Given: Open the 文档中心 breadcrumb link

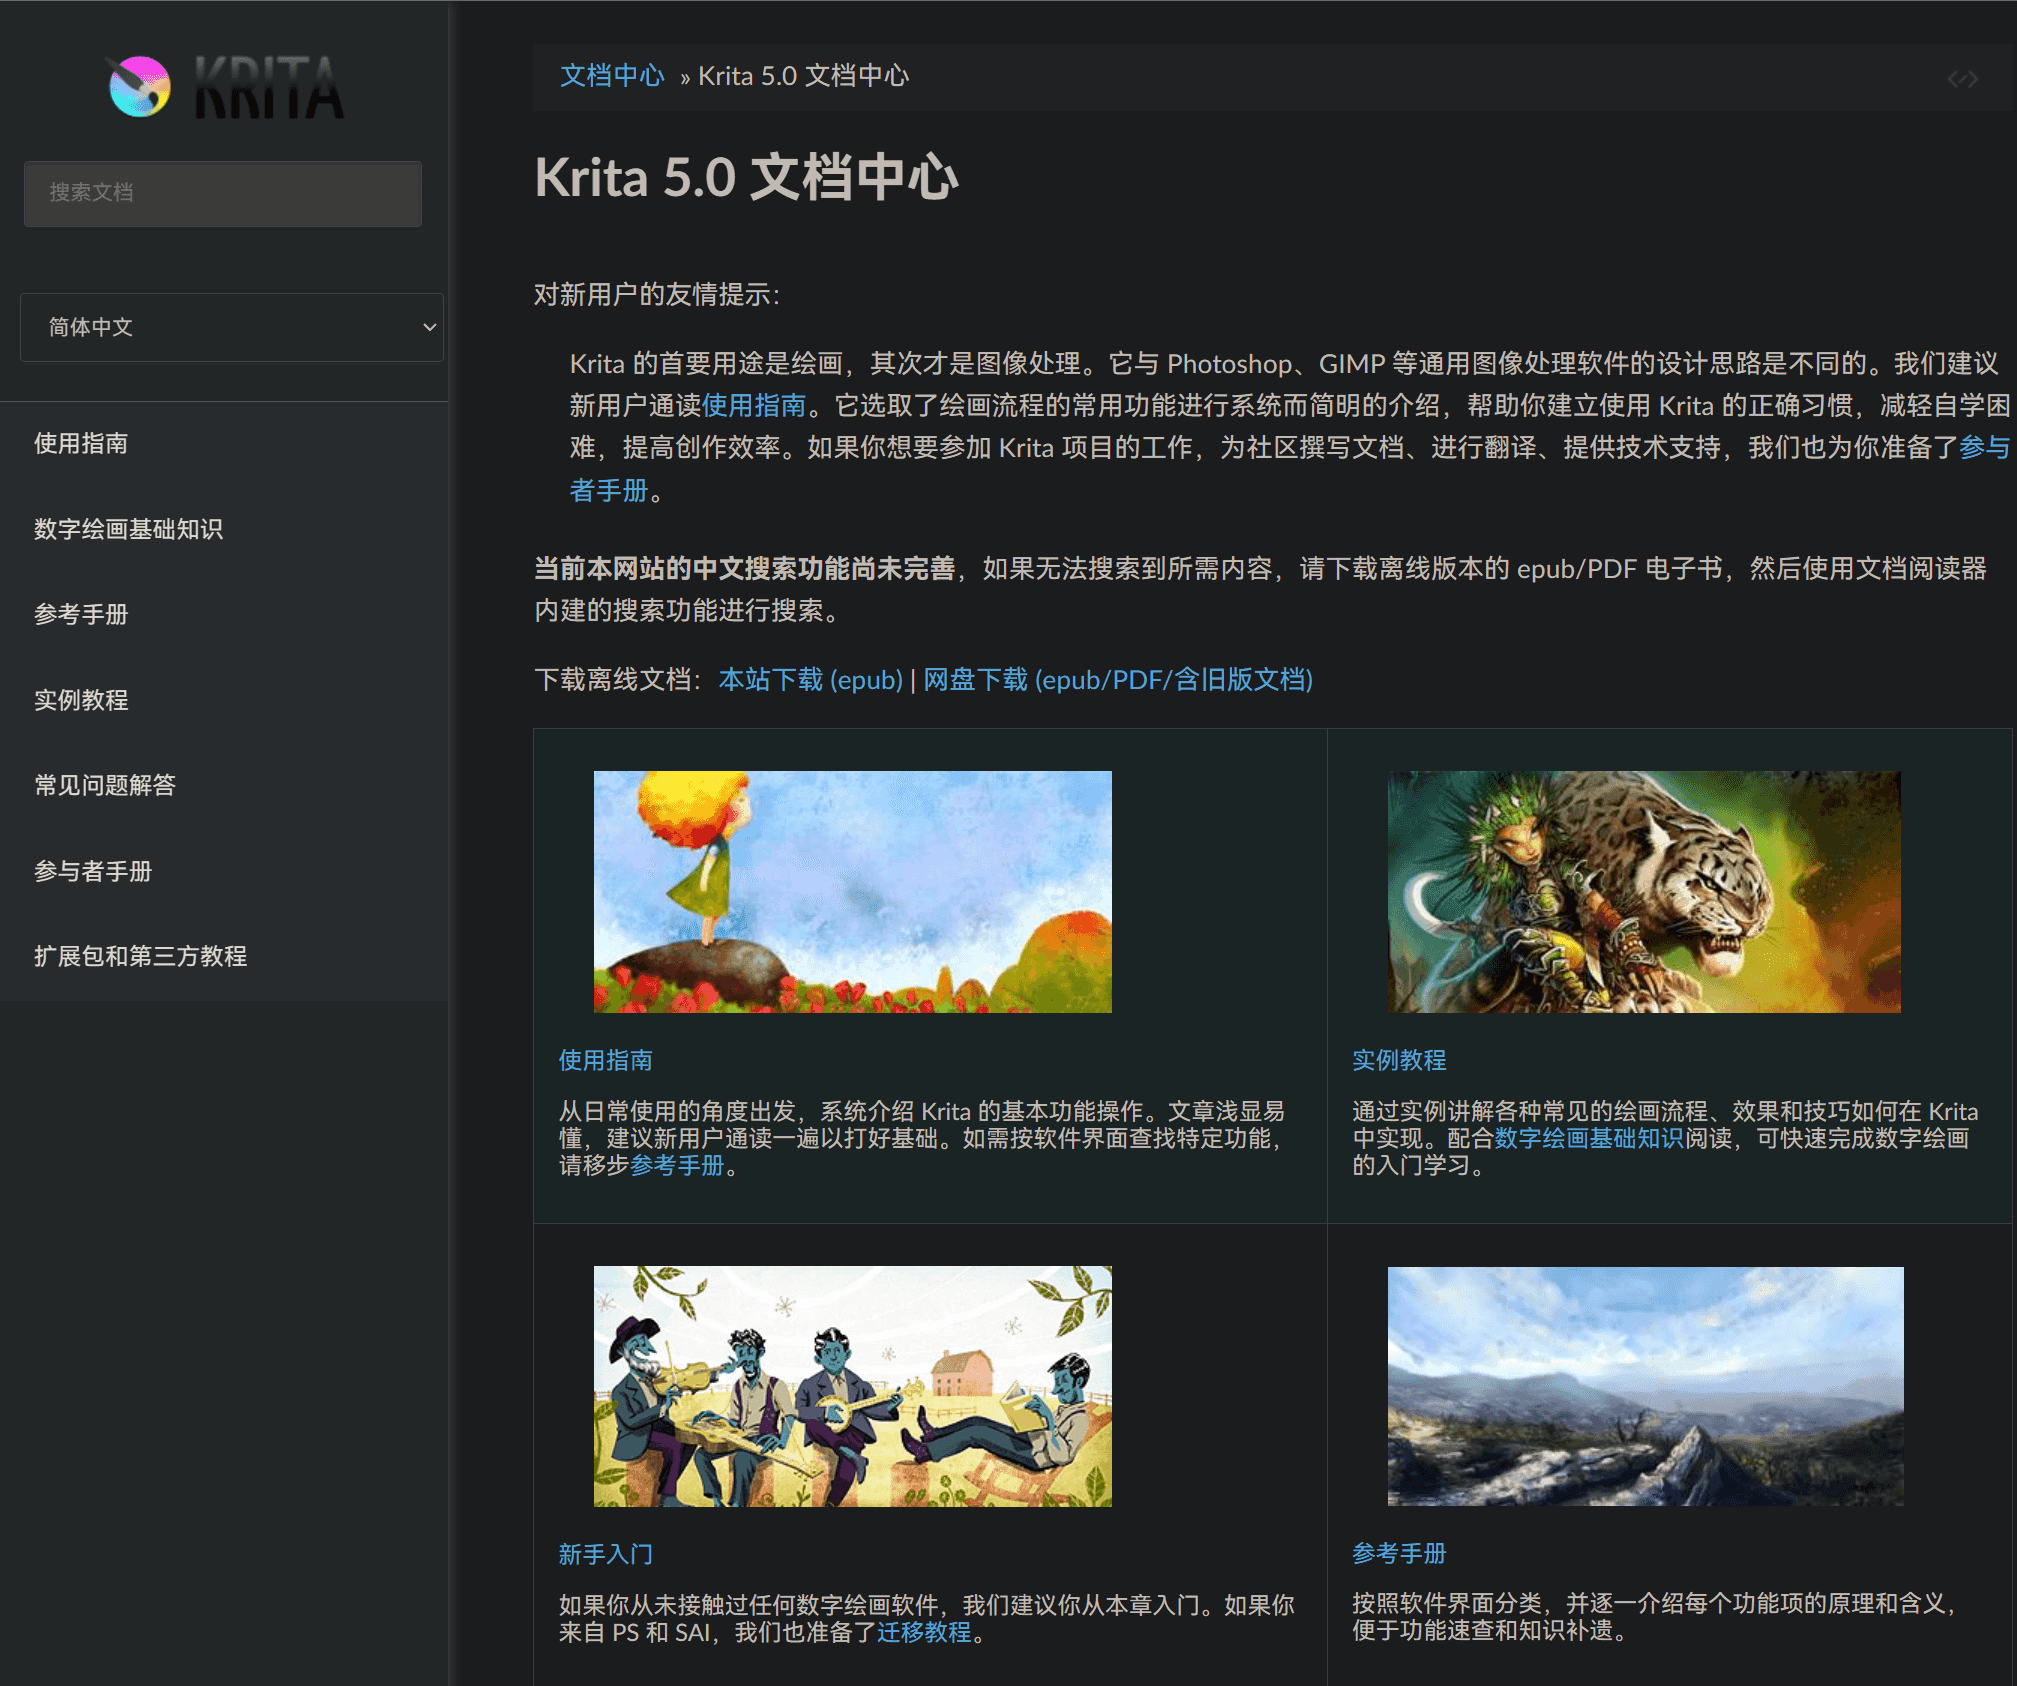Looking at the screenshot, I should click(x=611, y=75).
